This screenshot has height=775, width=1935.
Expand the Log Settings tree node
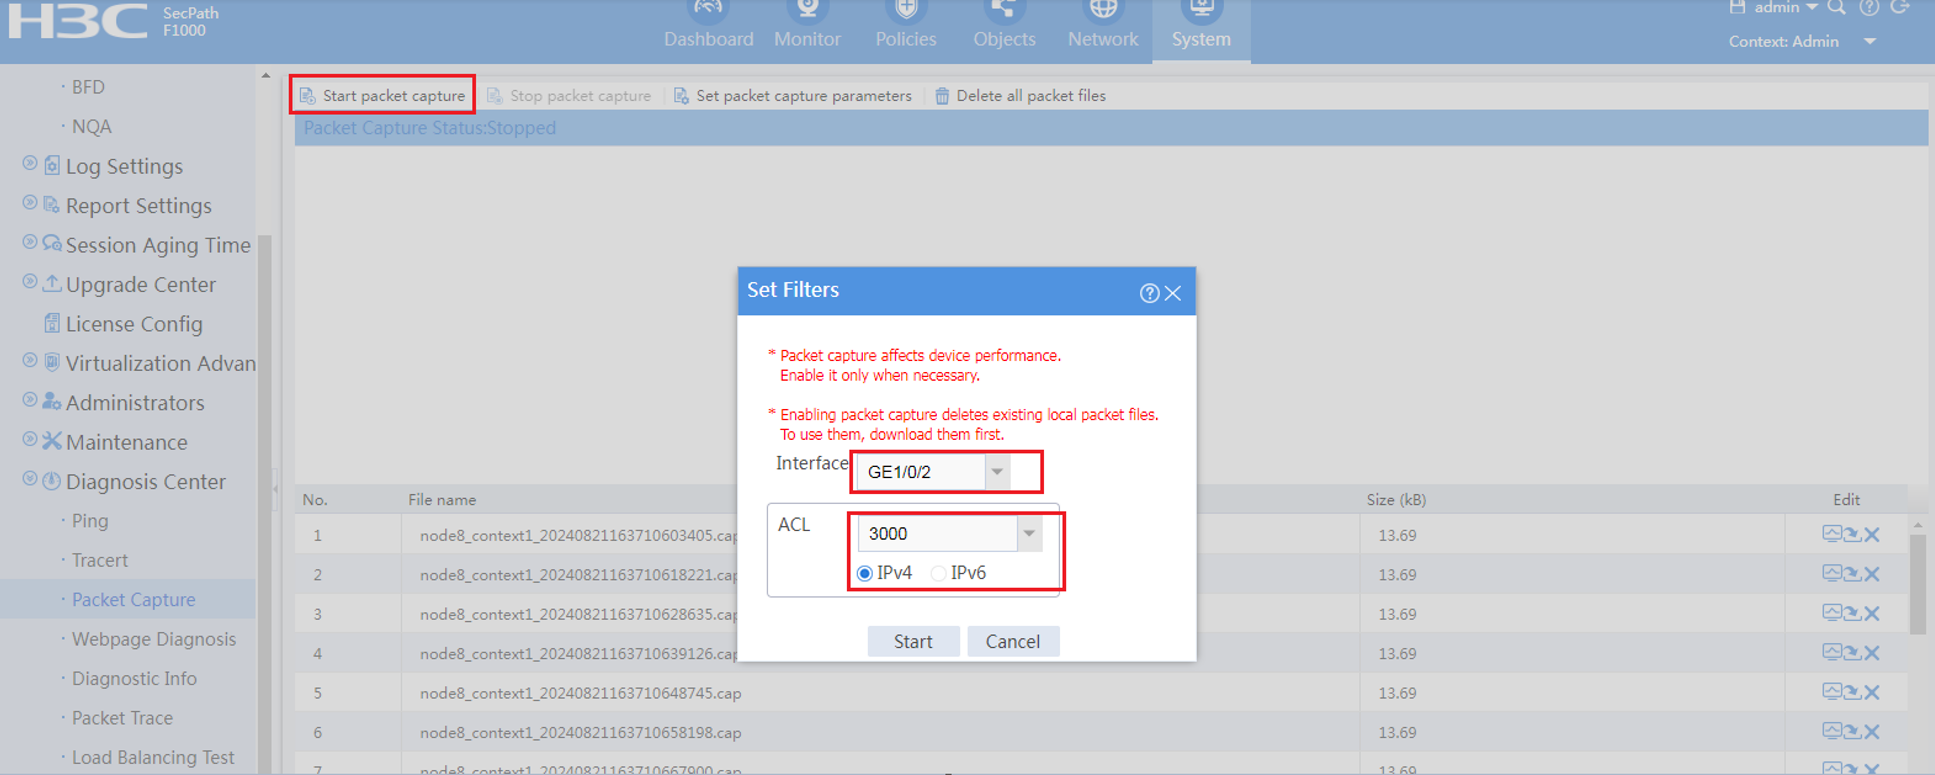30,165
